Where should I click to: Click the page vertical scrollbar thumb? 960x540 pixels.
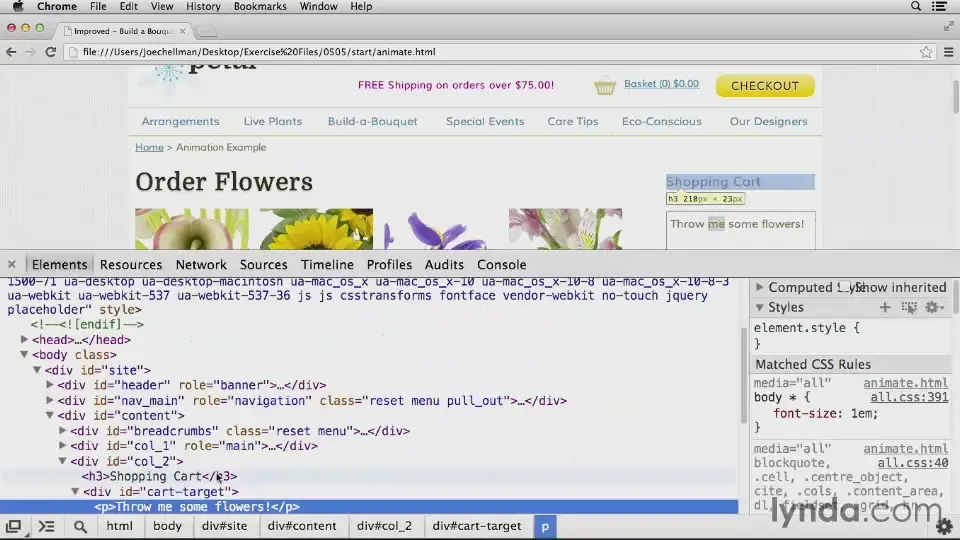click(x=955, y=97)
